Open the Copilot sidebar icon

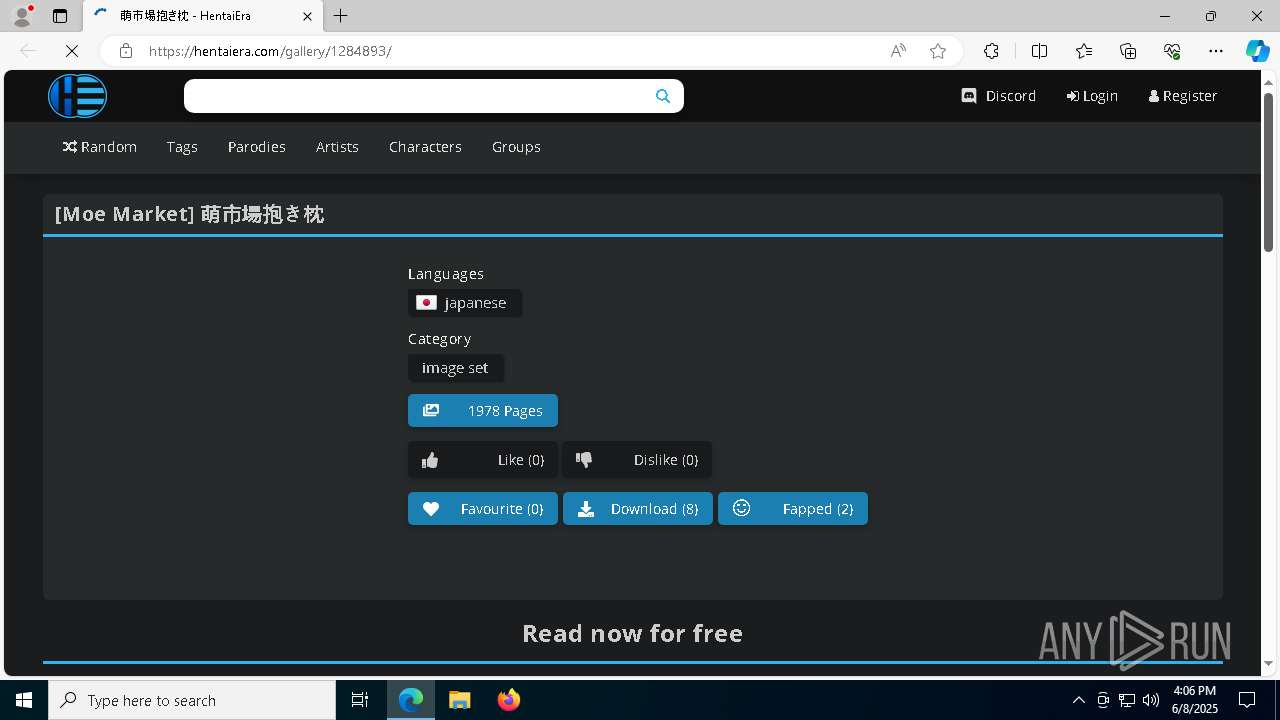(1257, 51)
